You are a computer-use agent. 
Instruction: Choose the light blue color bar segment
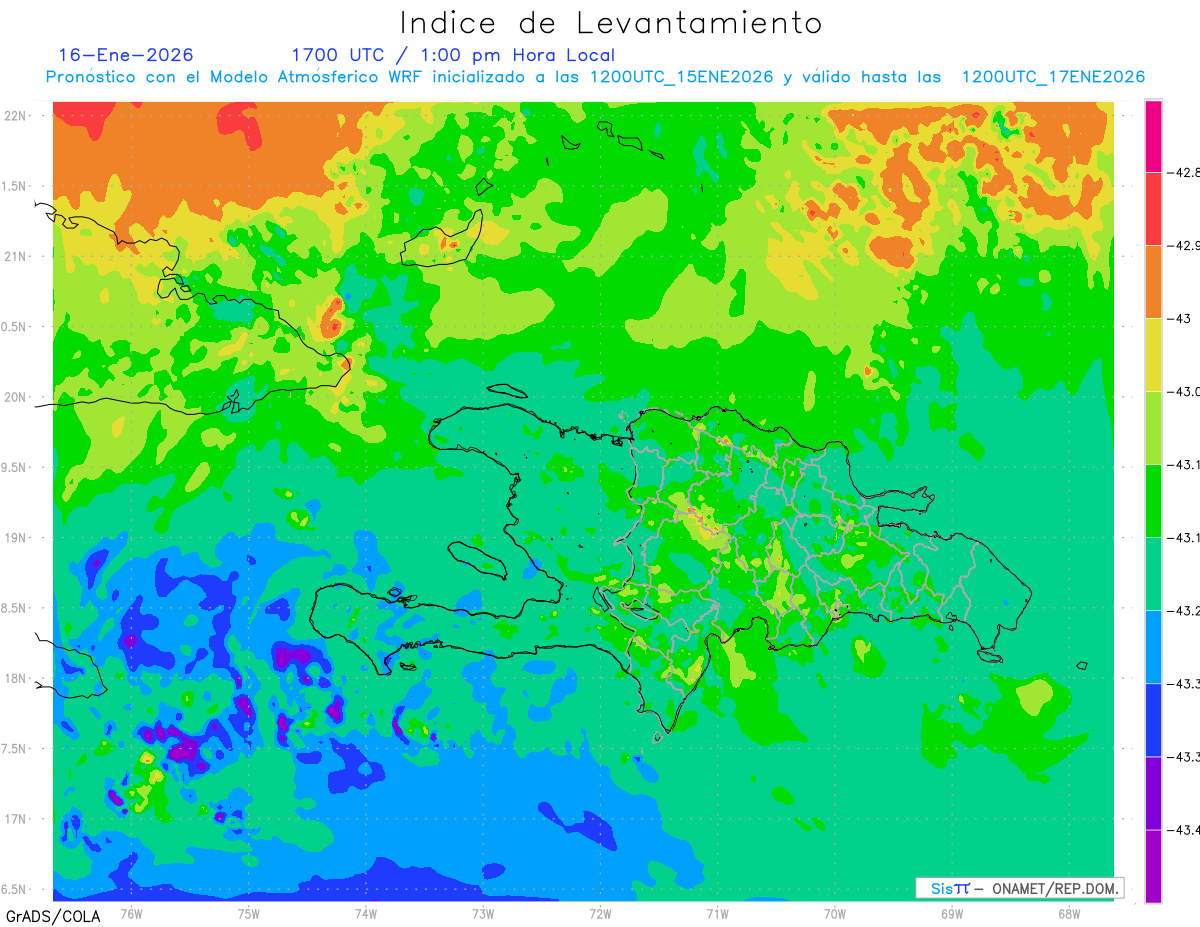click(1153, 647)
